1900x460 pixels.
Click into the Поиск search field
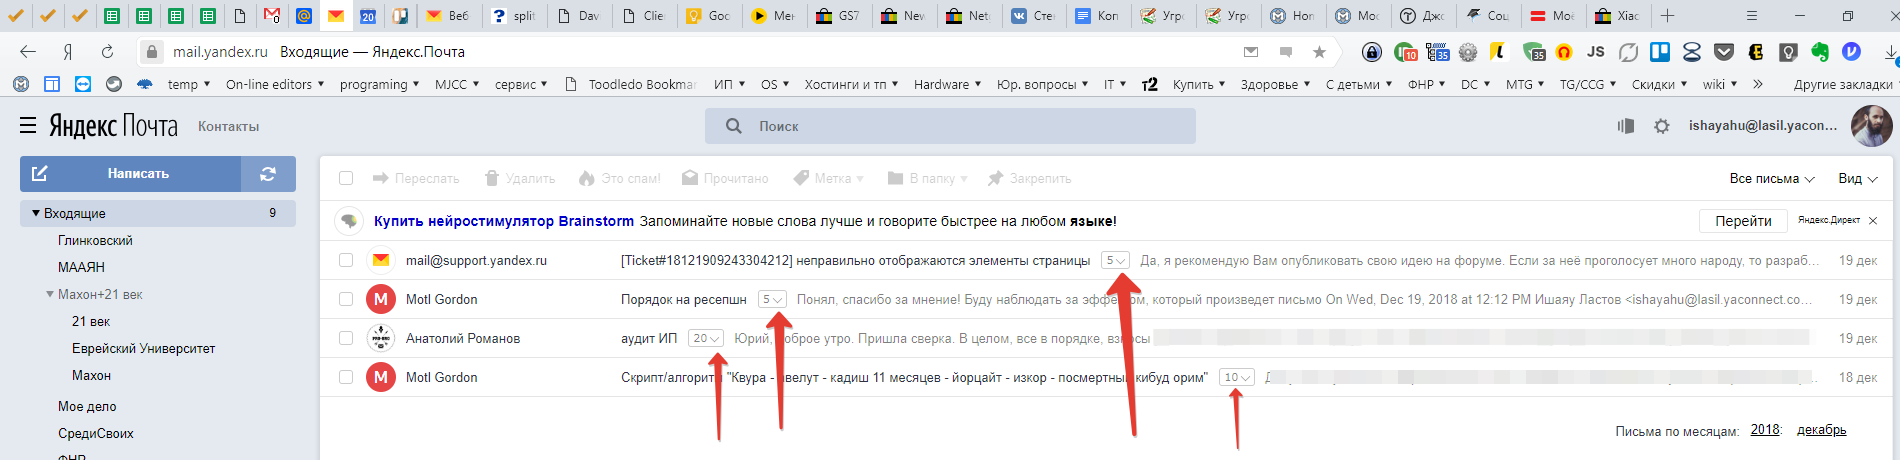pos(950,126)
